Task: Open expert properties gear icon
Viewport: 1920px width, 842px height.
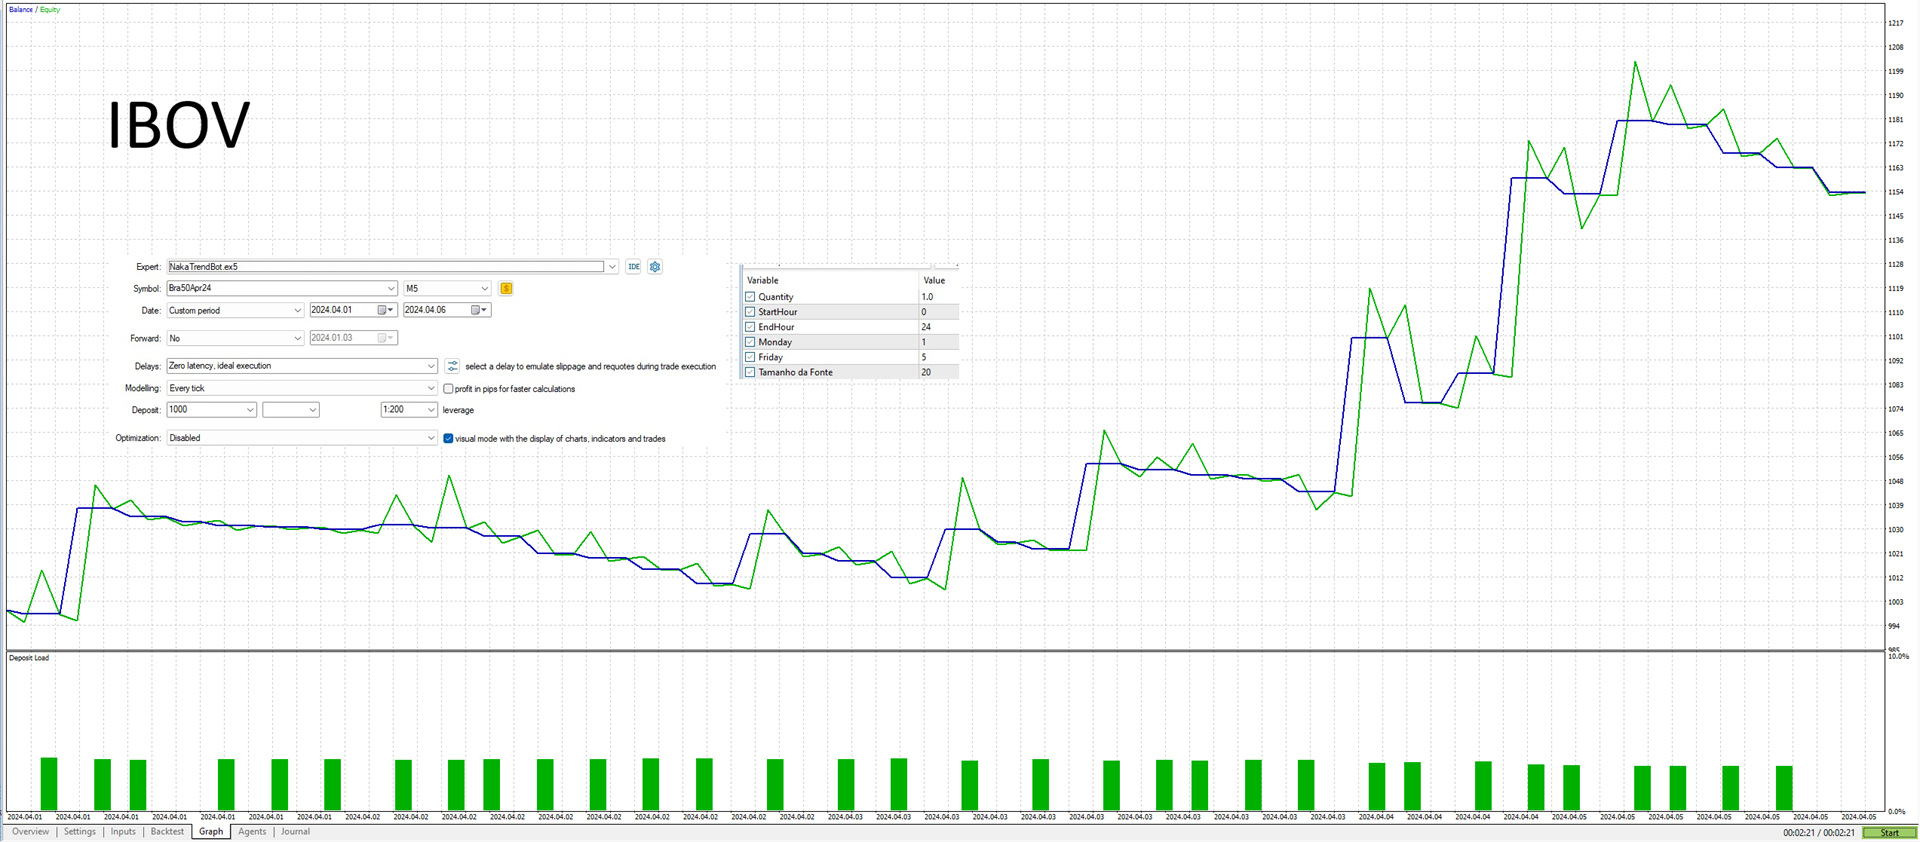Action: click(x=655, y=267)
